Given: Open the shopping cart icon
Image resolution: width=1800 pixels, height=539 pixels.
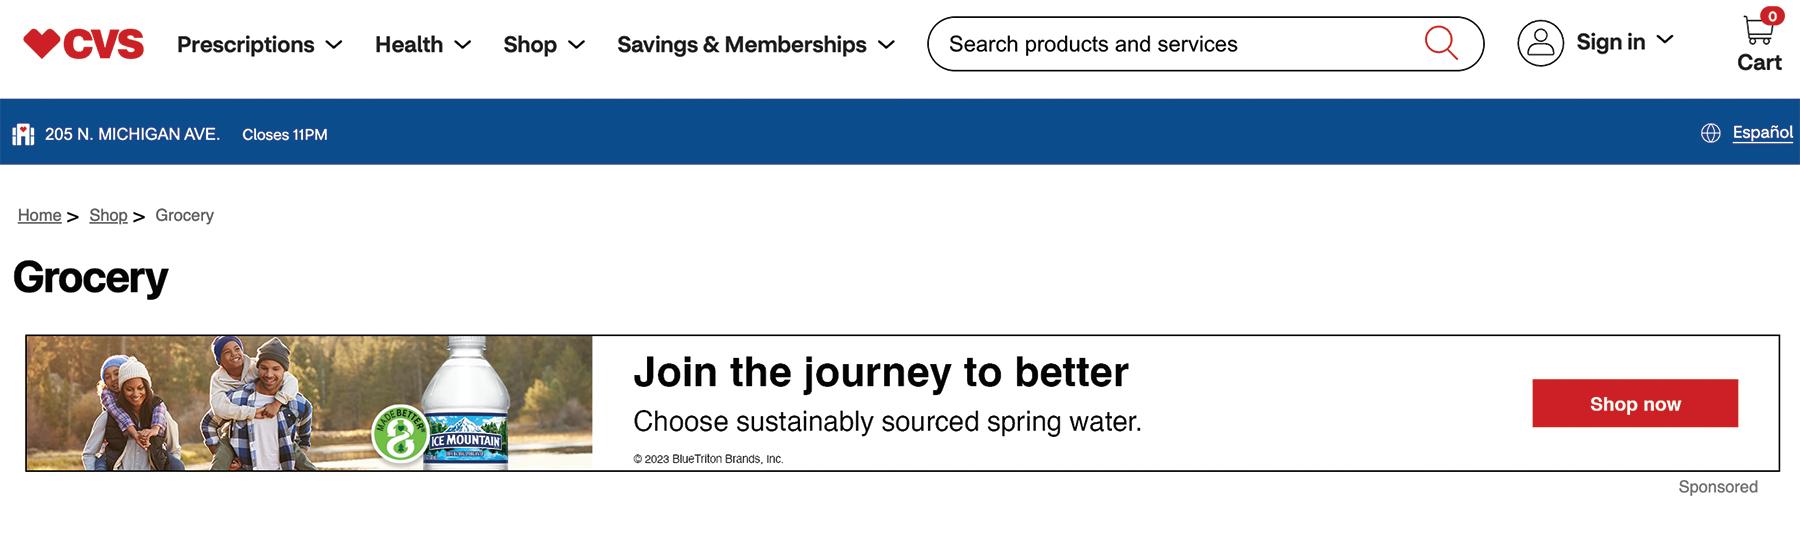Looking at the screenshot, I should coord(1758,30).
